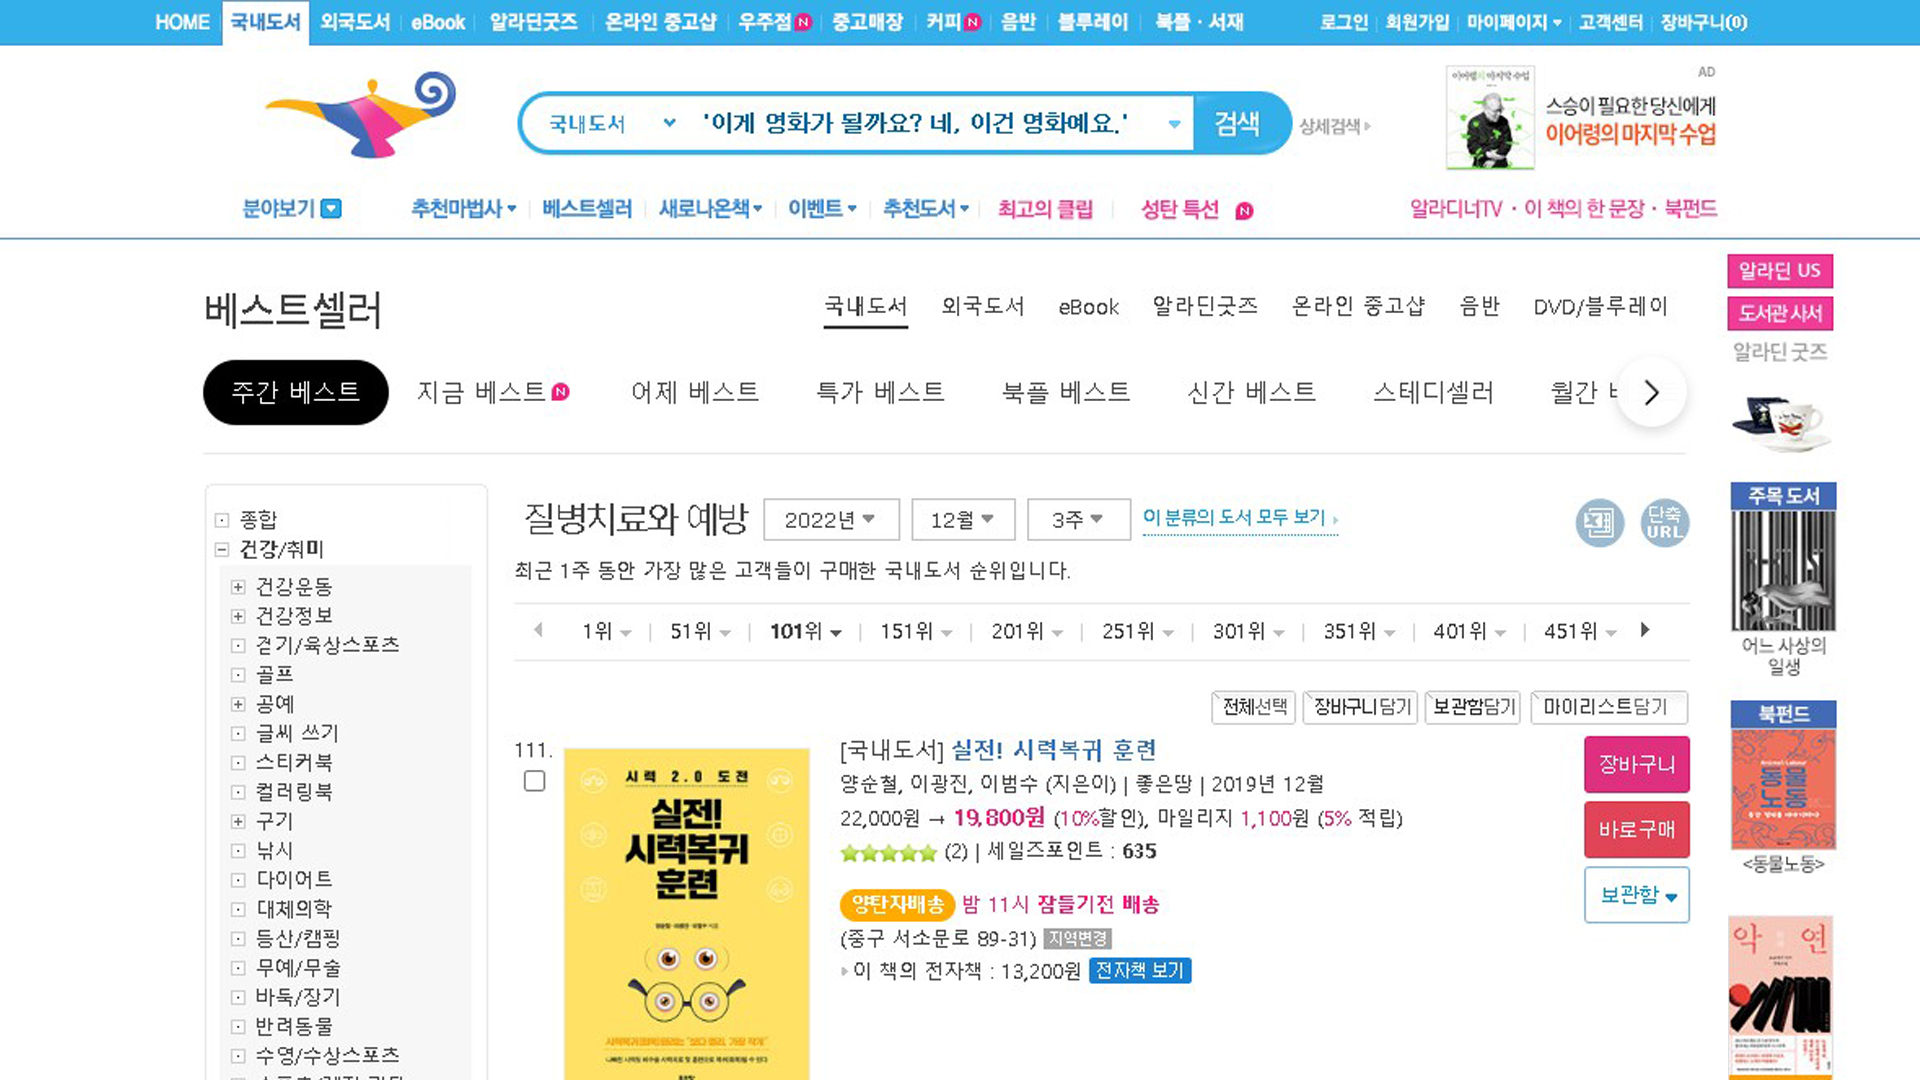The image size is (1920, 1080).
Task: Collapse the 건강/취미 tree category
Action: (222, 549)
